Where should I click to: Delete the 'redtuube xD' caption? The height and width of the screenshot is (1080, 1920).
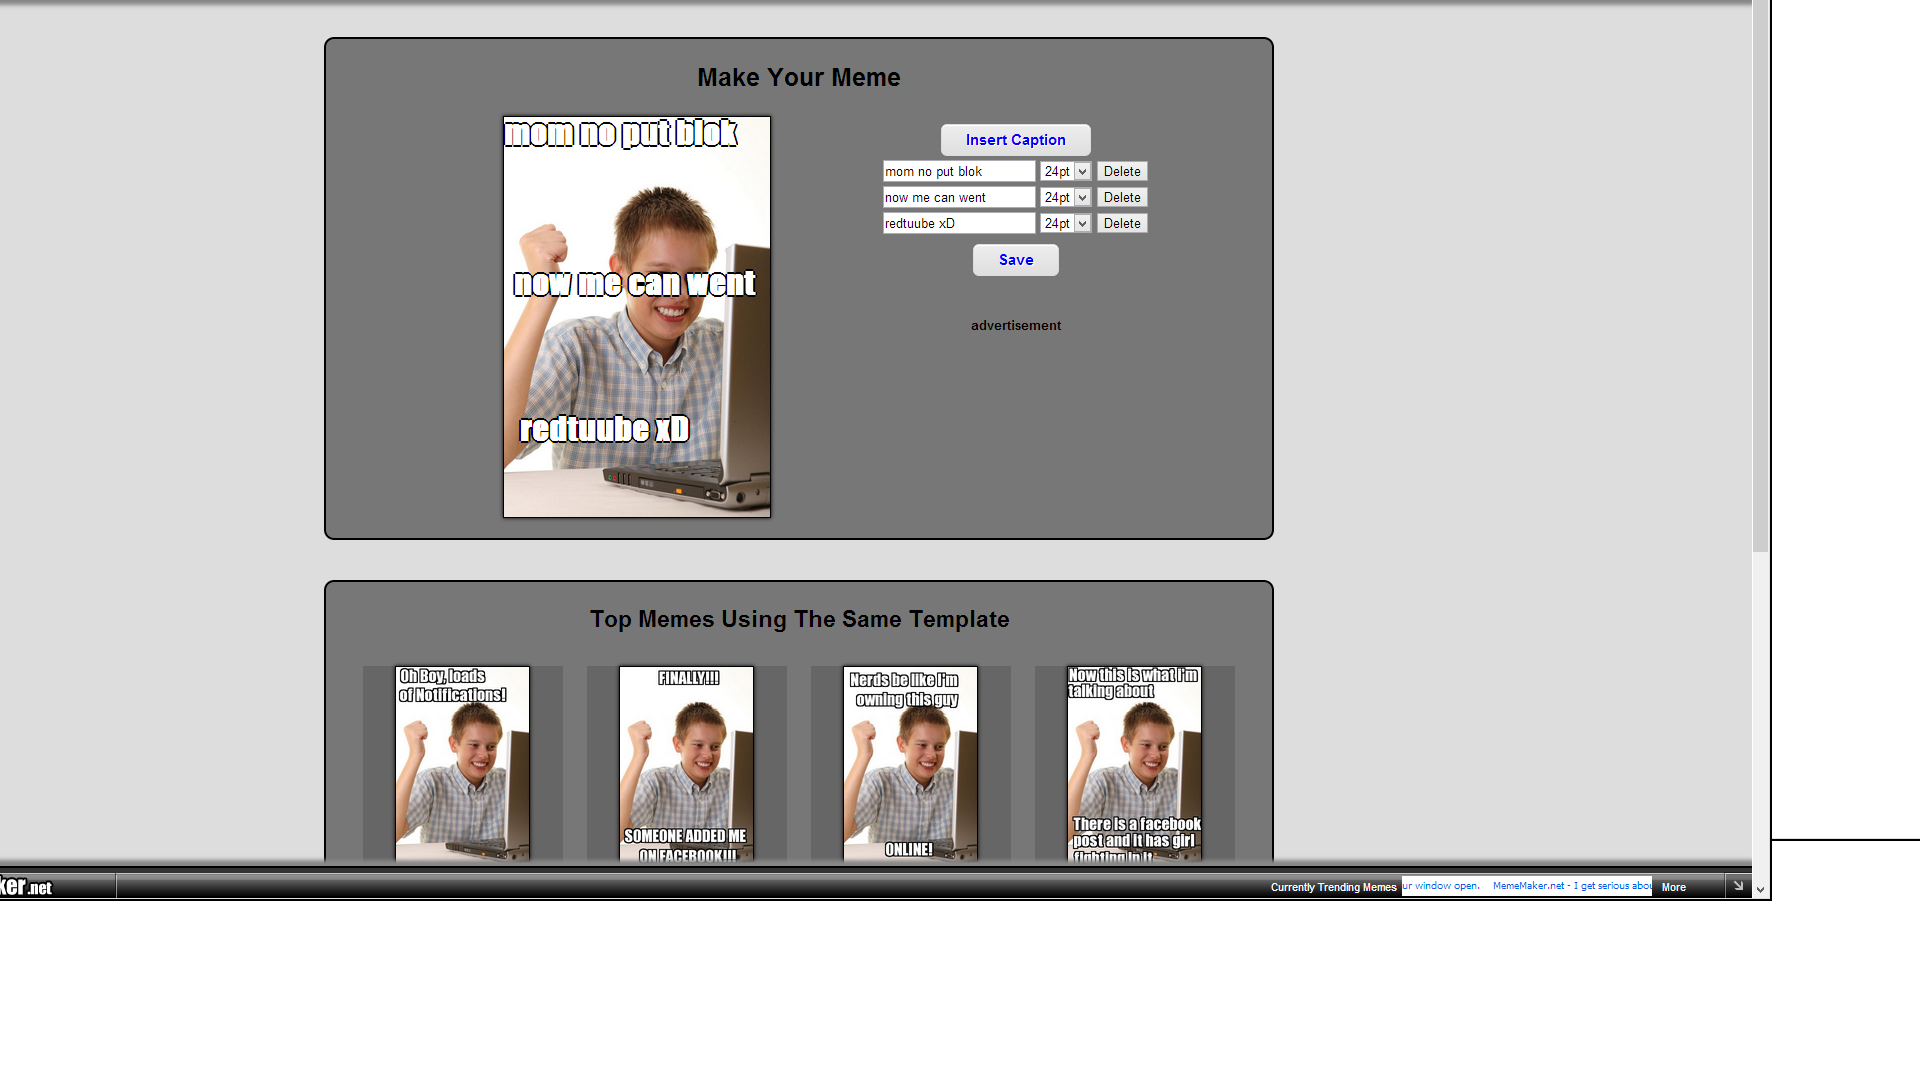click(x=1122, y=224)
